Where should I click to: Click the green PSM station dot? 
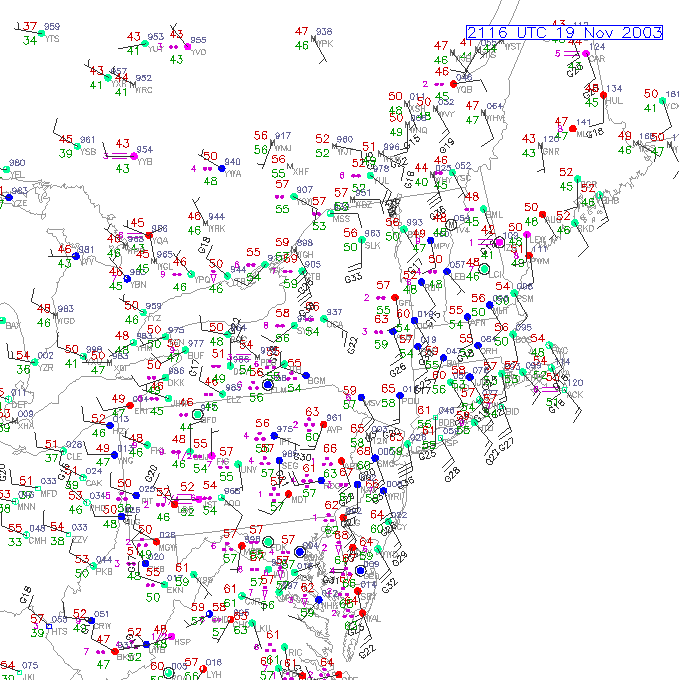click(514, 293)
